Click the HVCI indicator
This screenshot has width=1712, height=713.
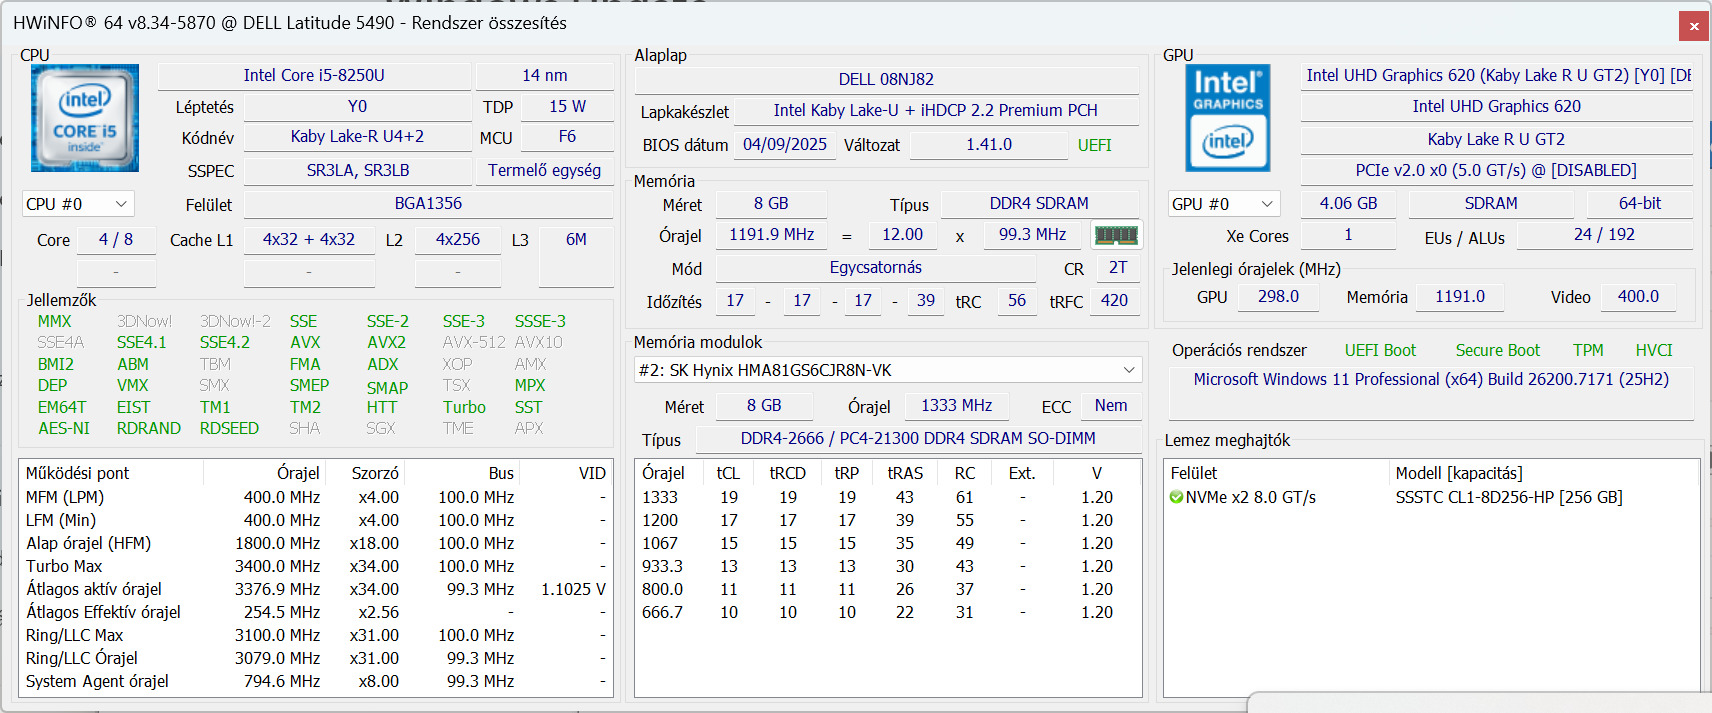(1653, 350)
